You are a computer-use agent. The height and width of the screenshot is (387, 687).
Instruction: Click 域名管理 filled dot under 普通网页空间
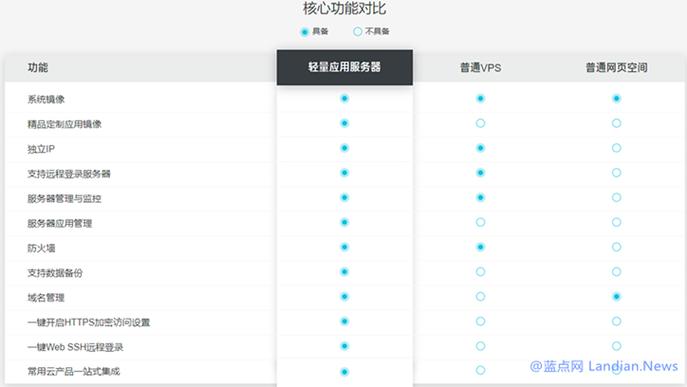point(616,297)
